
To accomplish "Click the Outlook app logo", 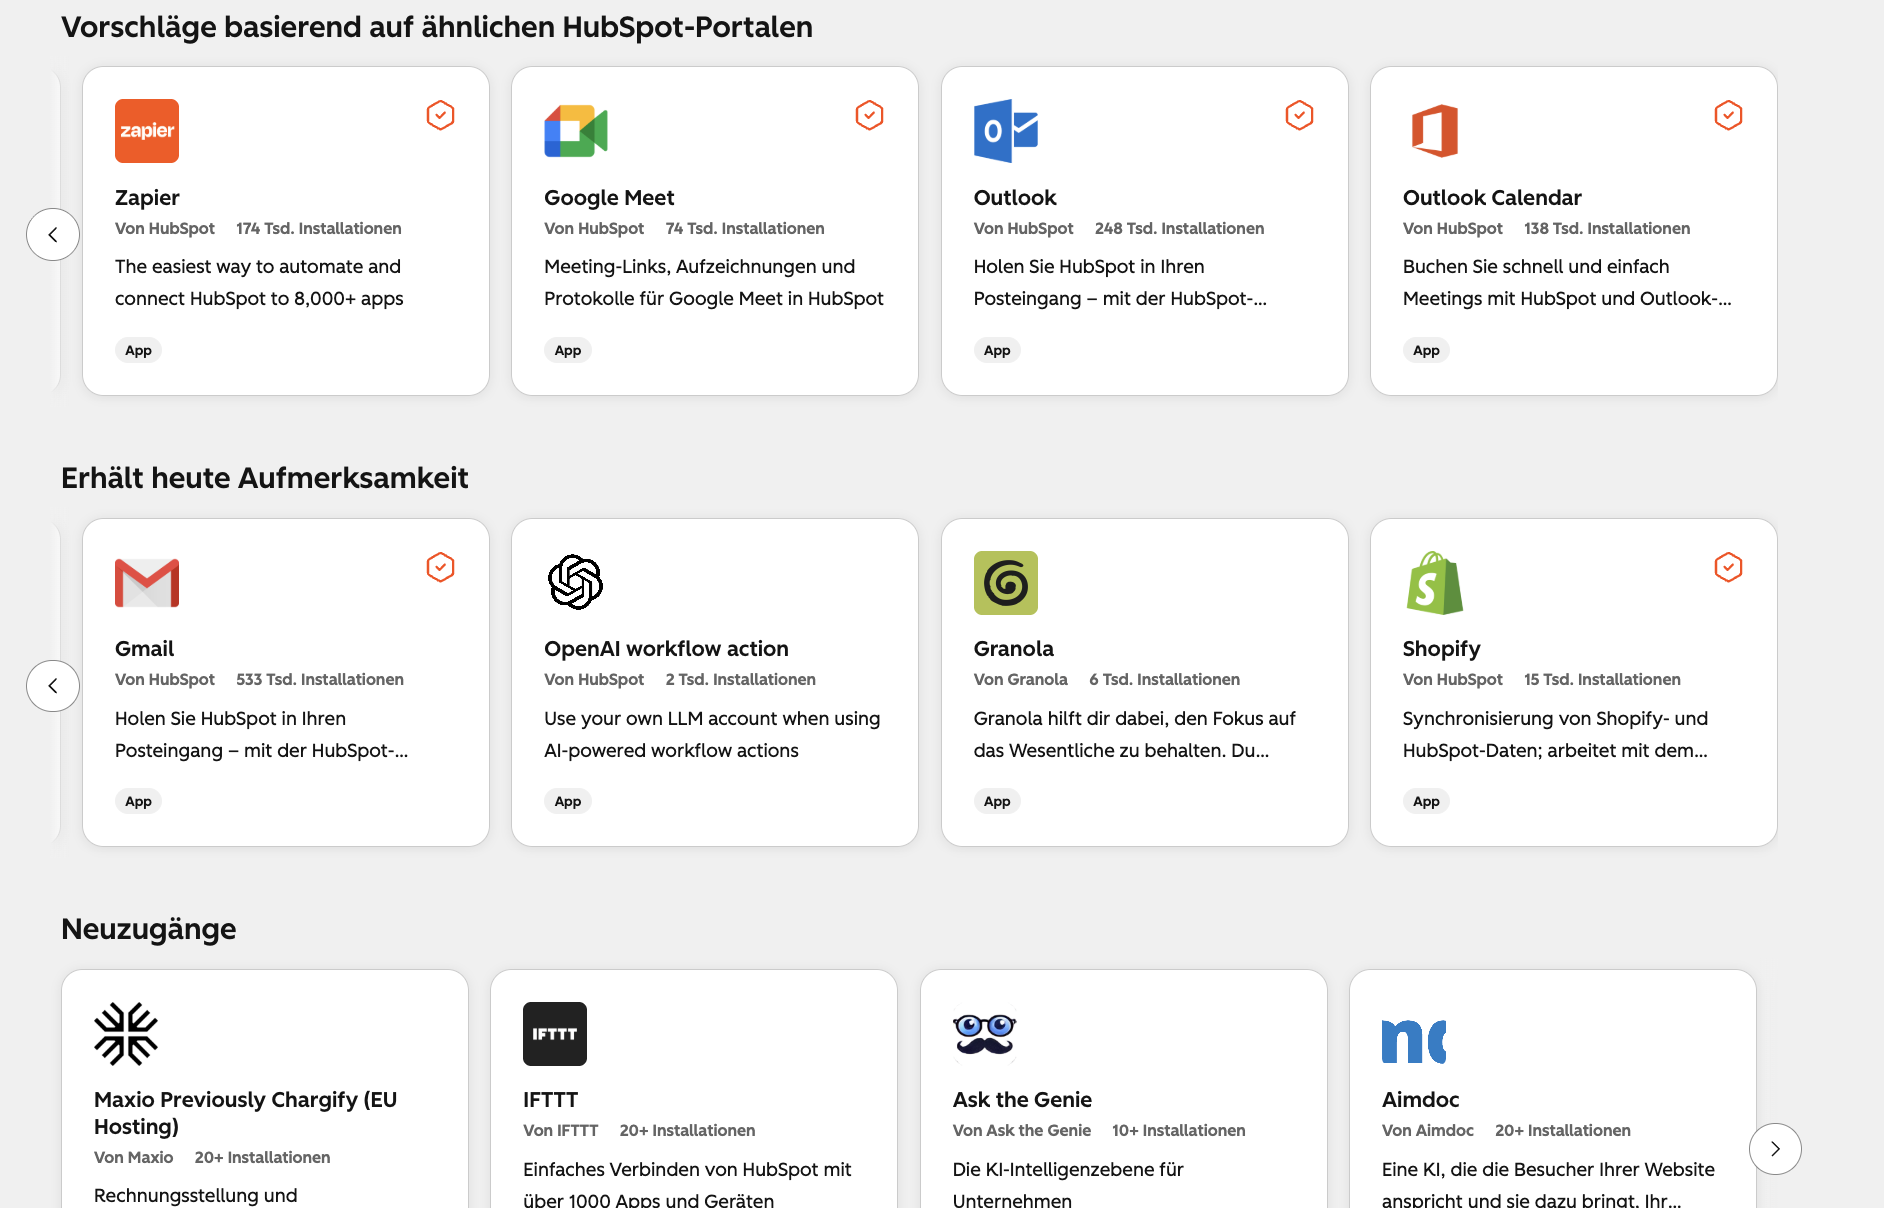I will [x=1006, y=131].
